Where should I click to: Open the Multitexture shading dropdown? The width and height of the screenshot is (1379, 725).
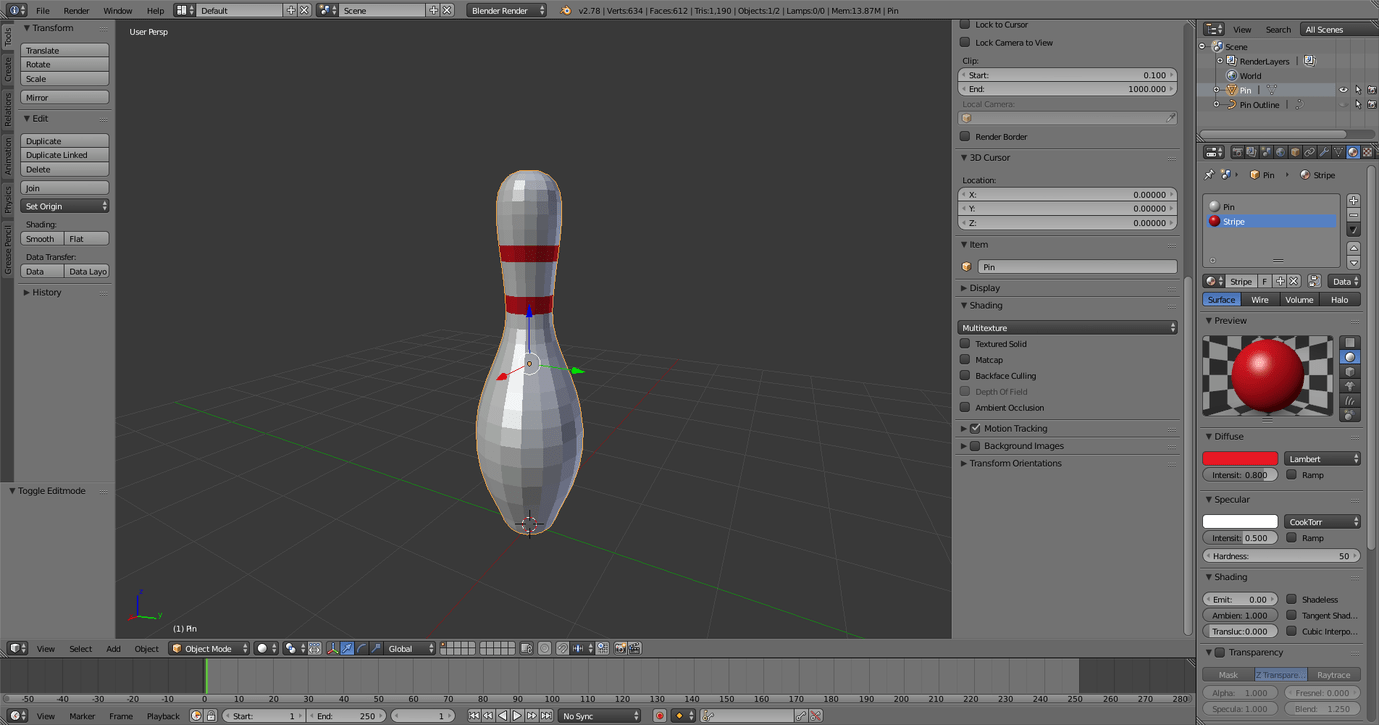(x=1067, y=328)
